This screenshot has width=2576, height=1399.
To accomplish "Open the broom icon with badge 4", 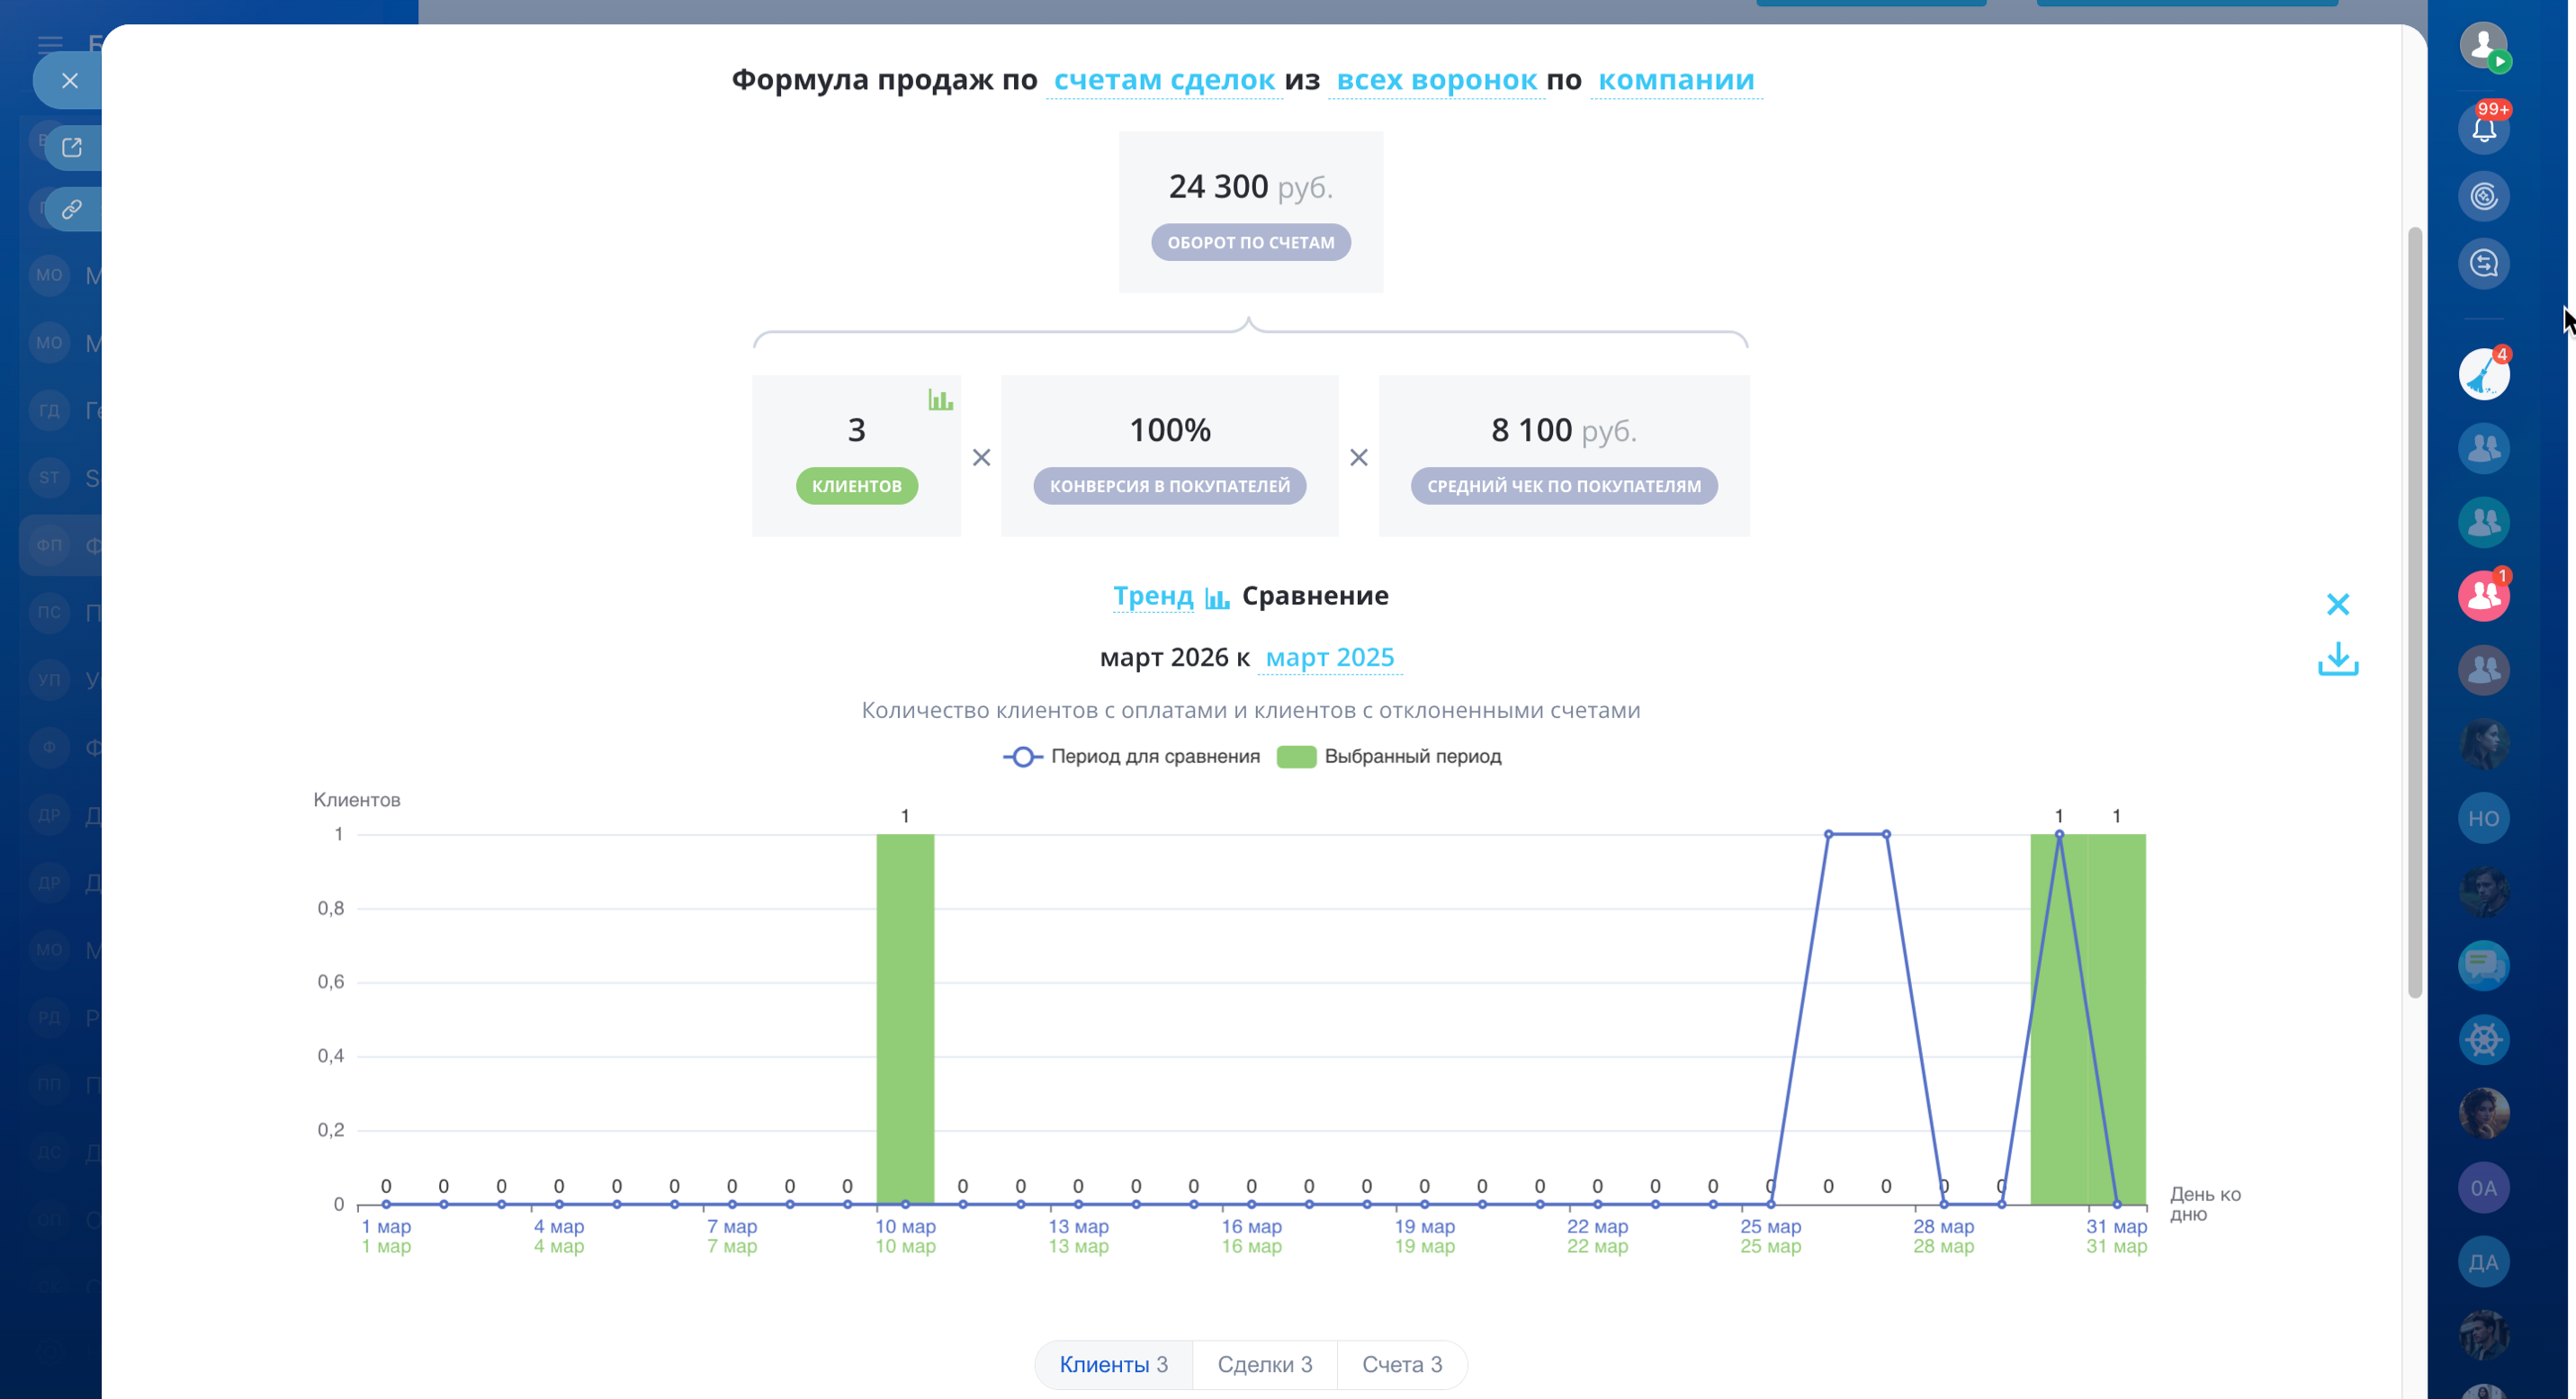I will pyautogui.click(x=2483, y=375).
